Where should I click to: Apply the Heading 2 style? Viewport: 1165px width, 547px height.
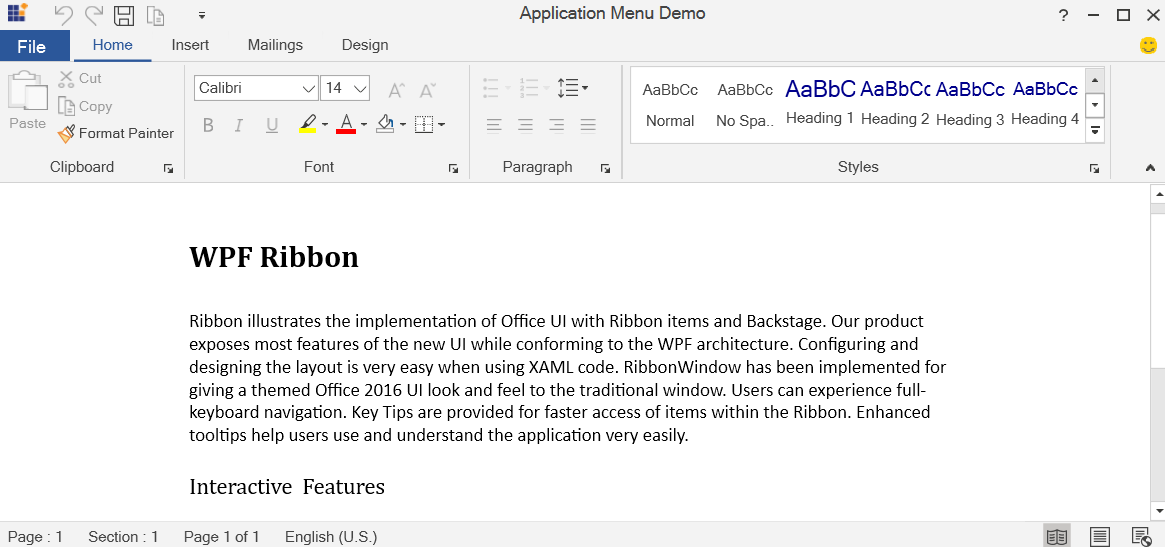(x=895, y=103)
